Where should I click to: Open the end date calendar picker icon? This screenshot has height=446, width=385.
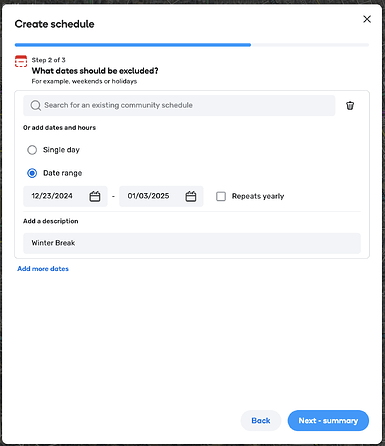click(191, 196)
